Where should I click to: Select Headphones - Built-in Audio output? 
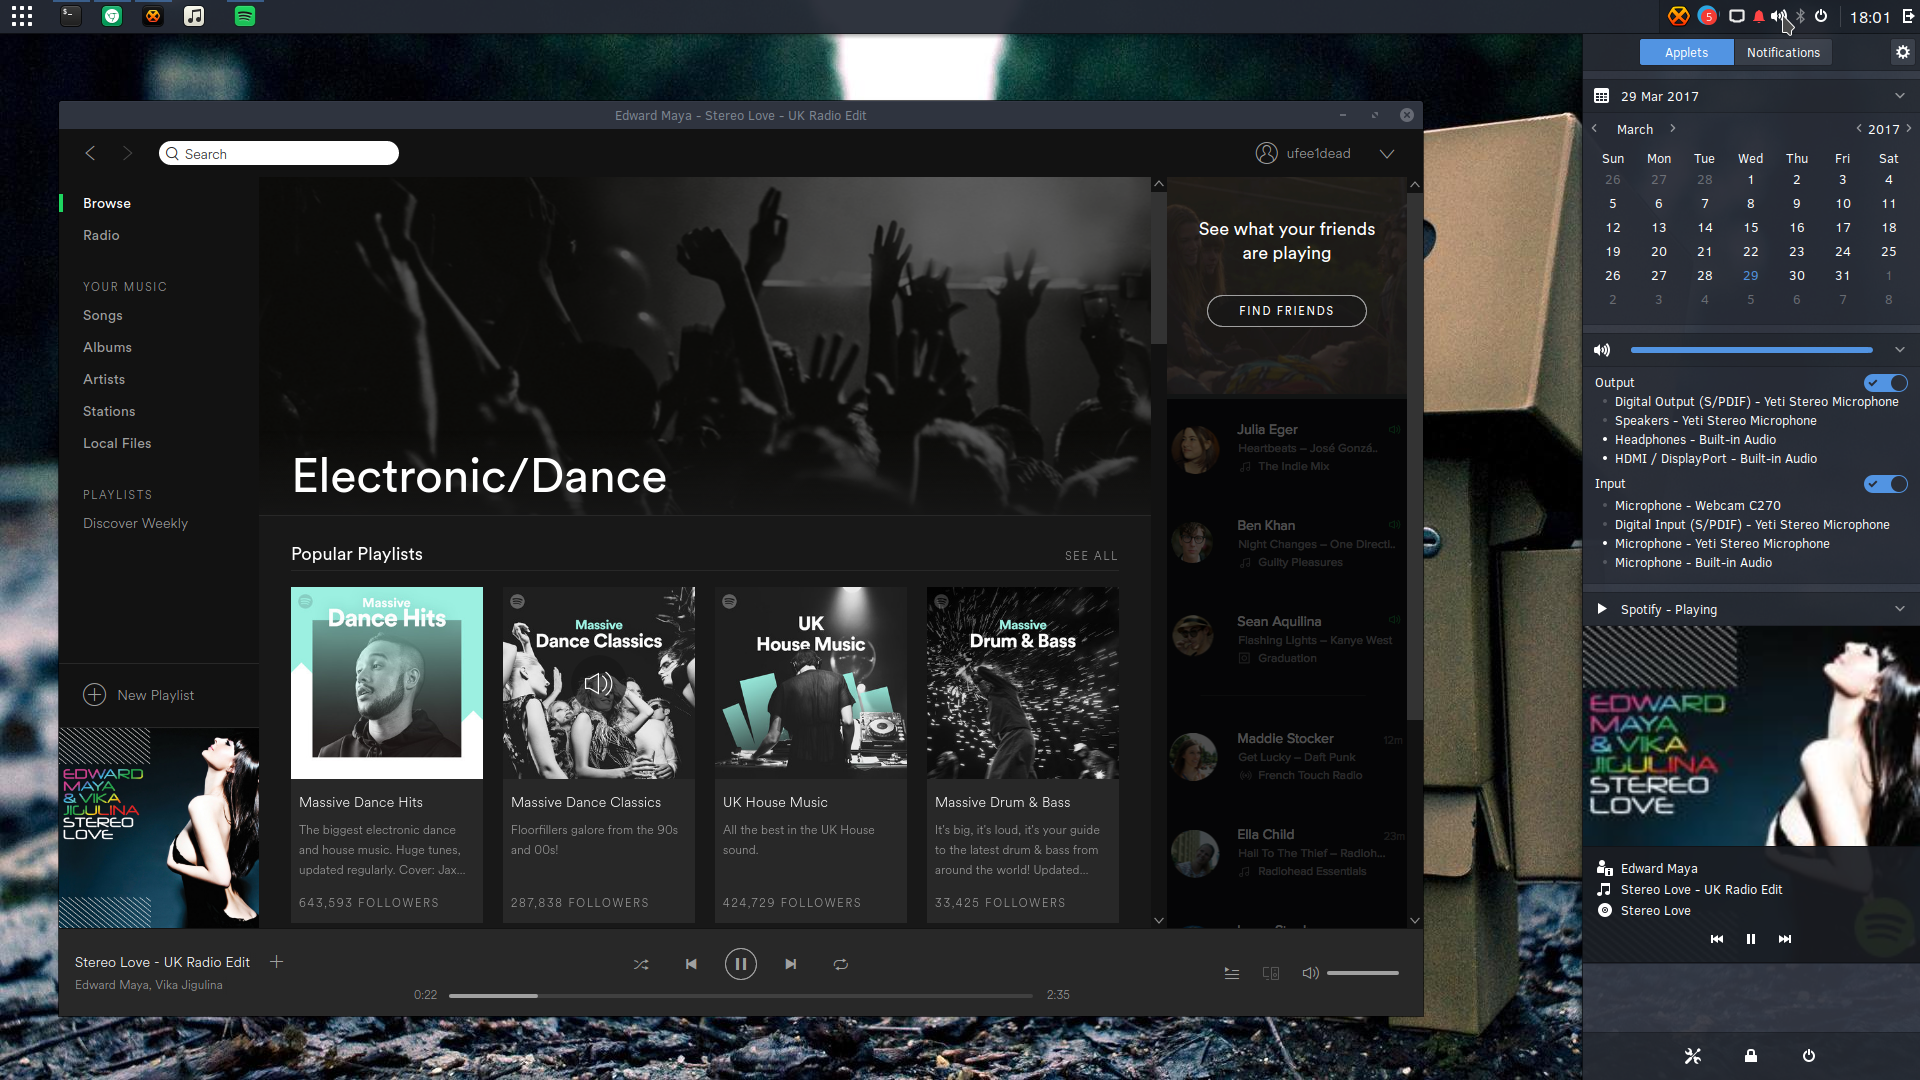point(1695,440)
